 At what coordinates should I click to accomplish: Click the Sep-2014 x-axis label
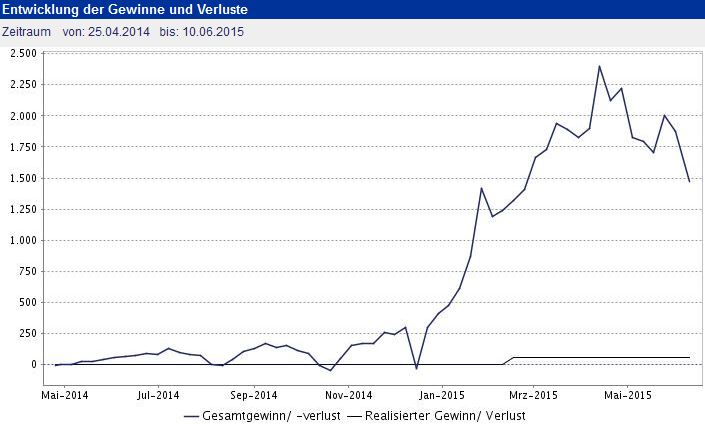click(254, 395)
